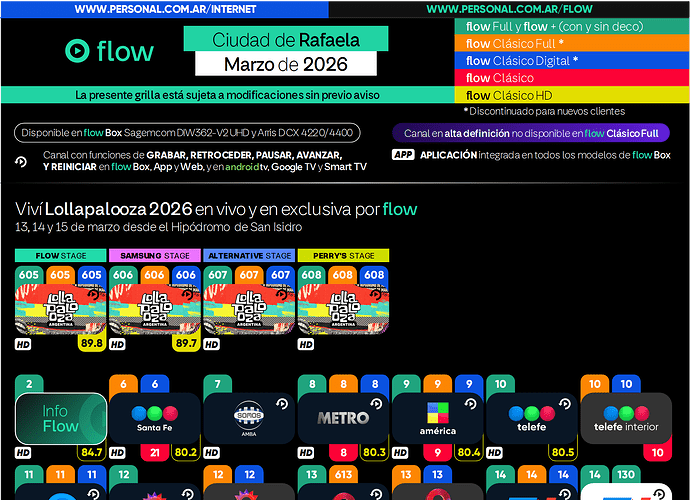Click the red 21 badge under Santa Fe
This screenshot has width=690, height=500.
154,452
